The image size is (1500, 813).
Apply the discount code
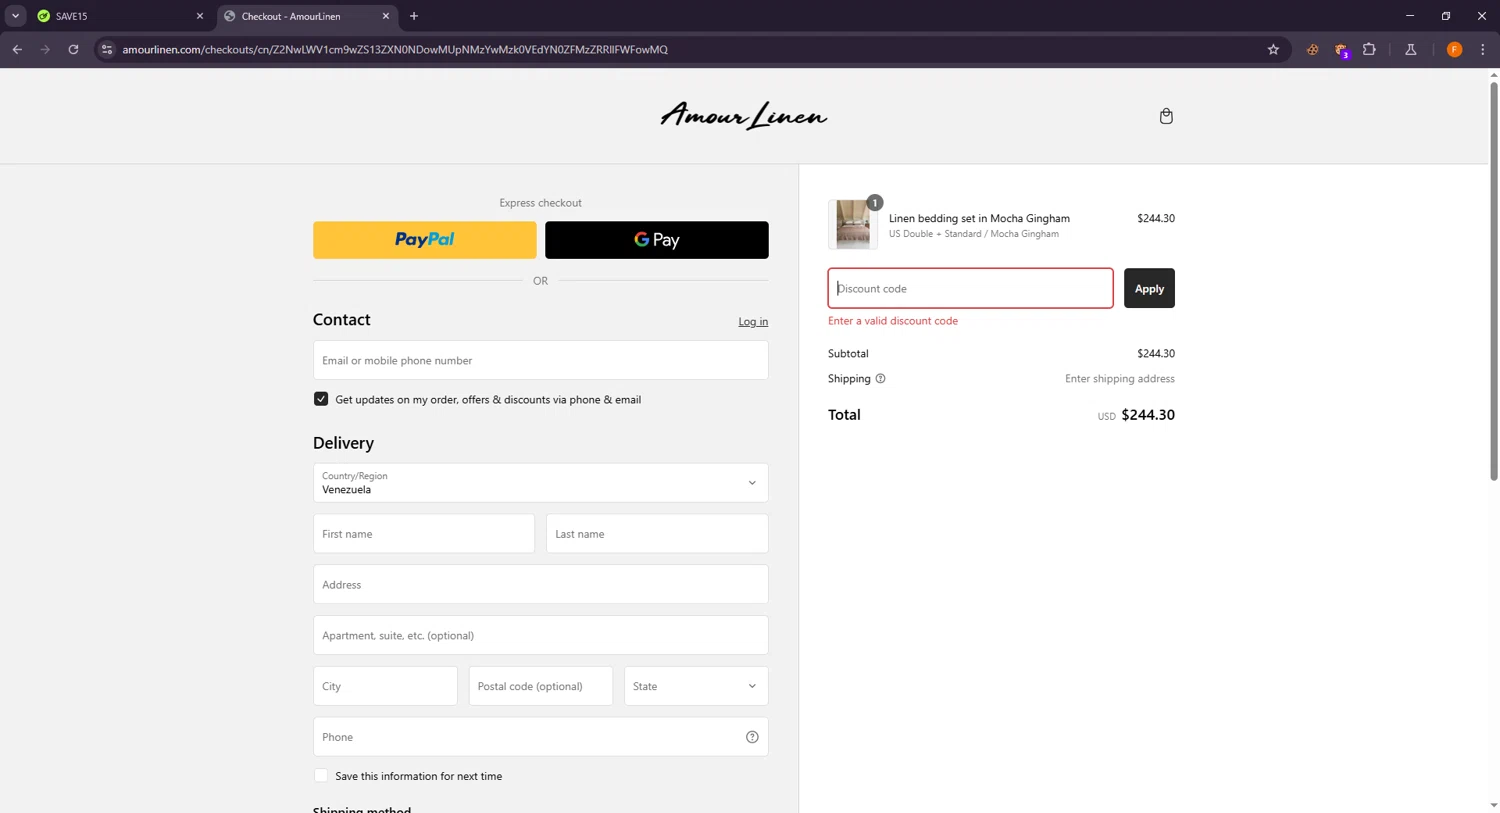pyautogui.click(x=1149, y=288)
